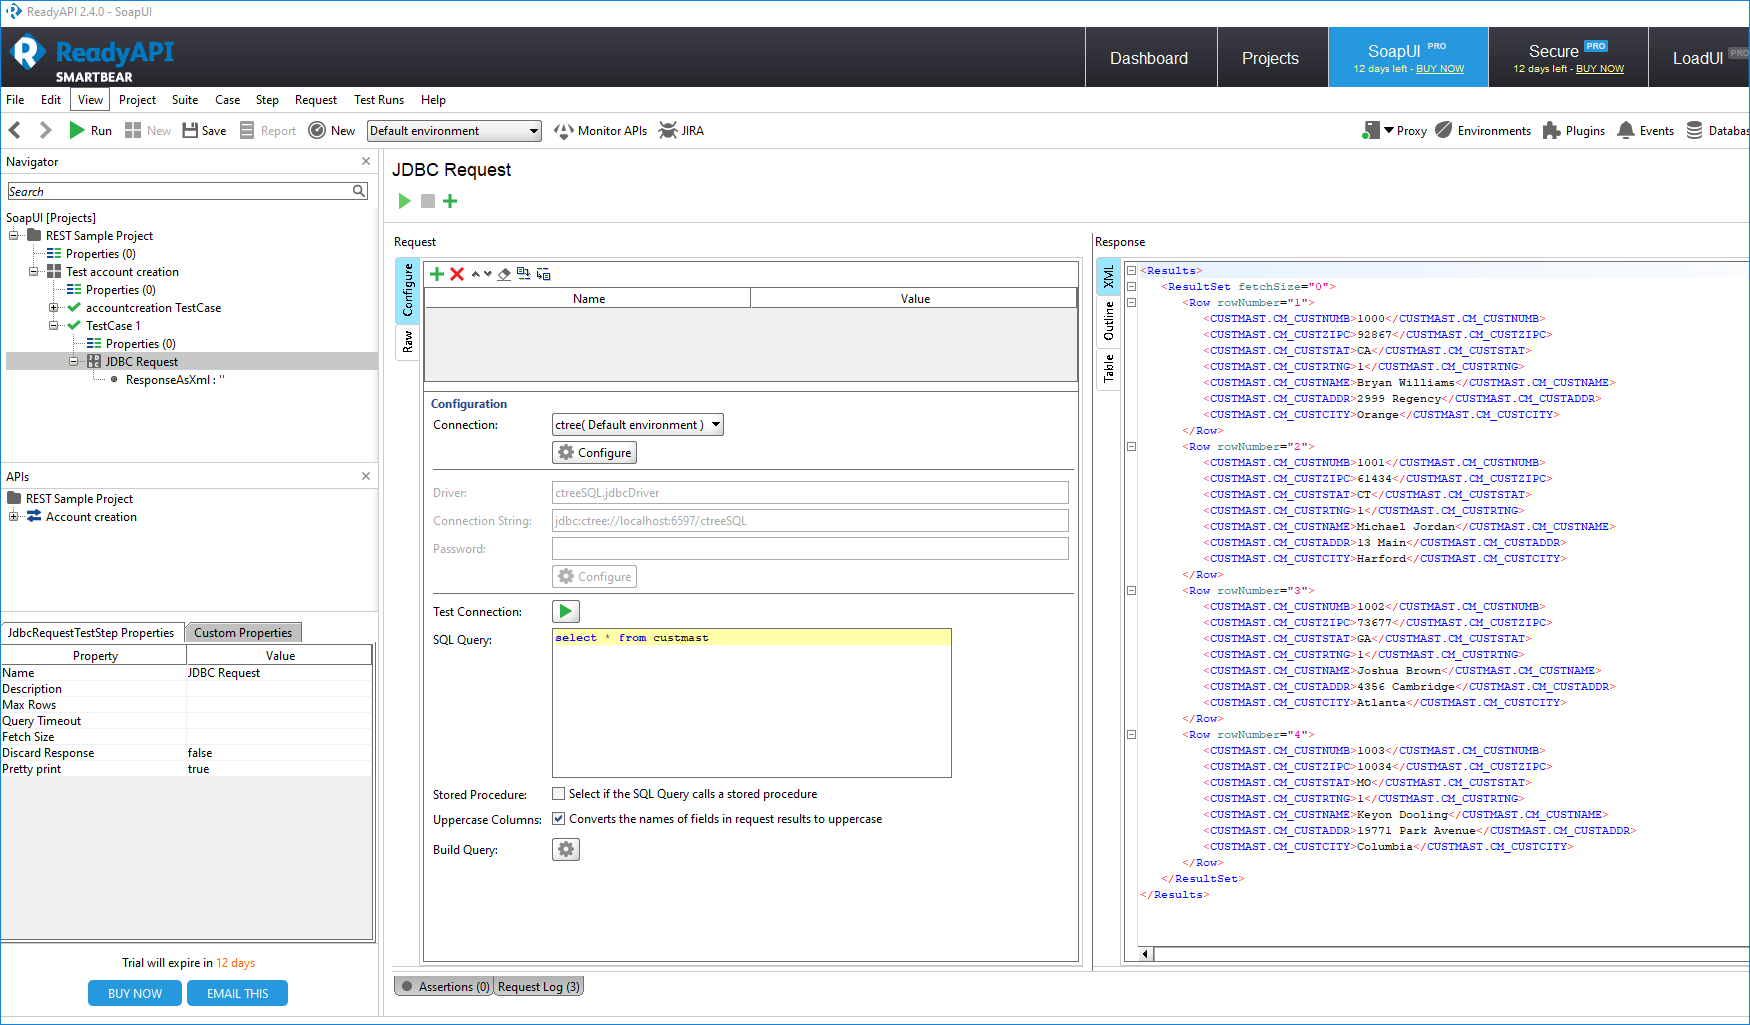Click the search magnifier in Navigator
This screenshot has height=1025, width=1750.
pos(359,191)
